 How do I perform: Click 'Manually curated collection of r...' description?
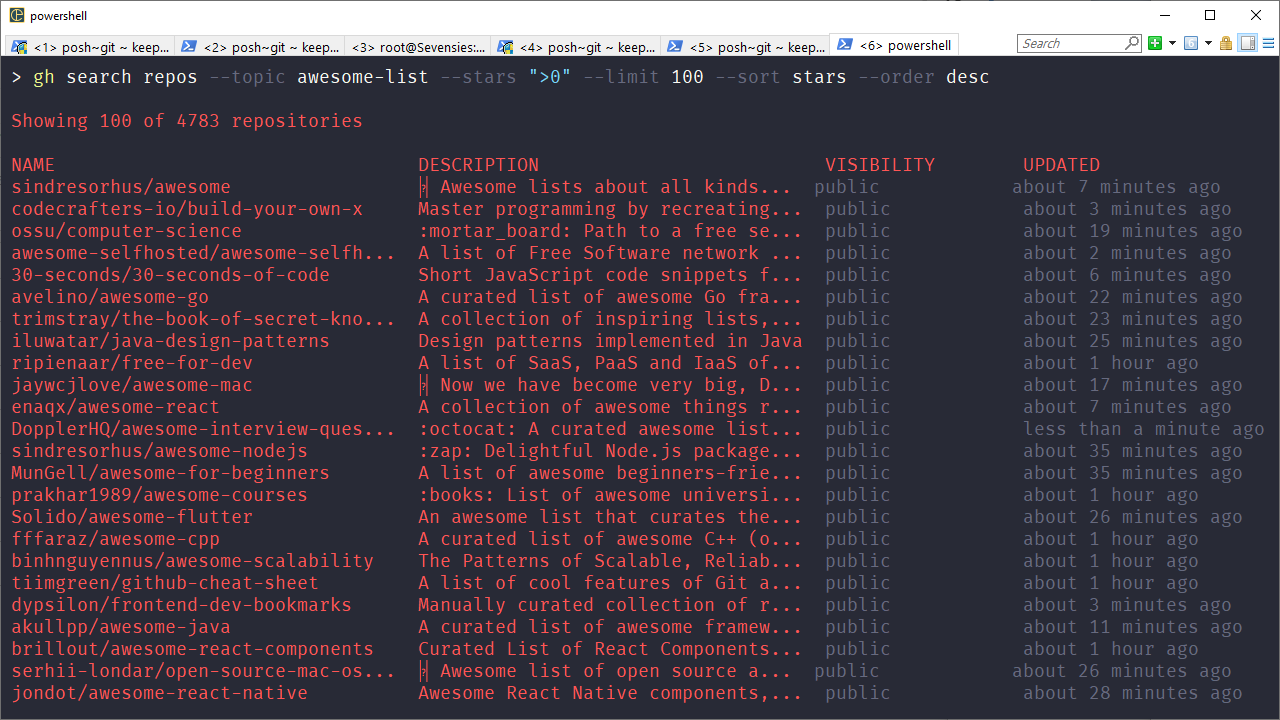[610, 605]
